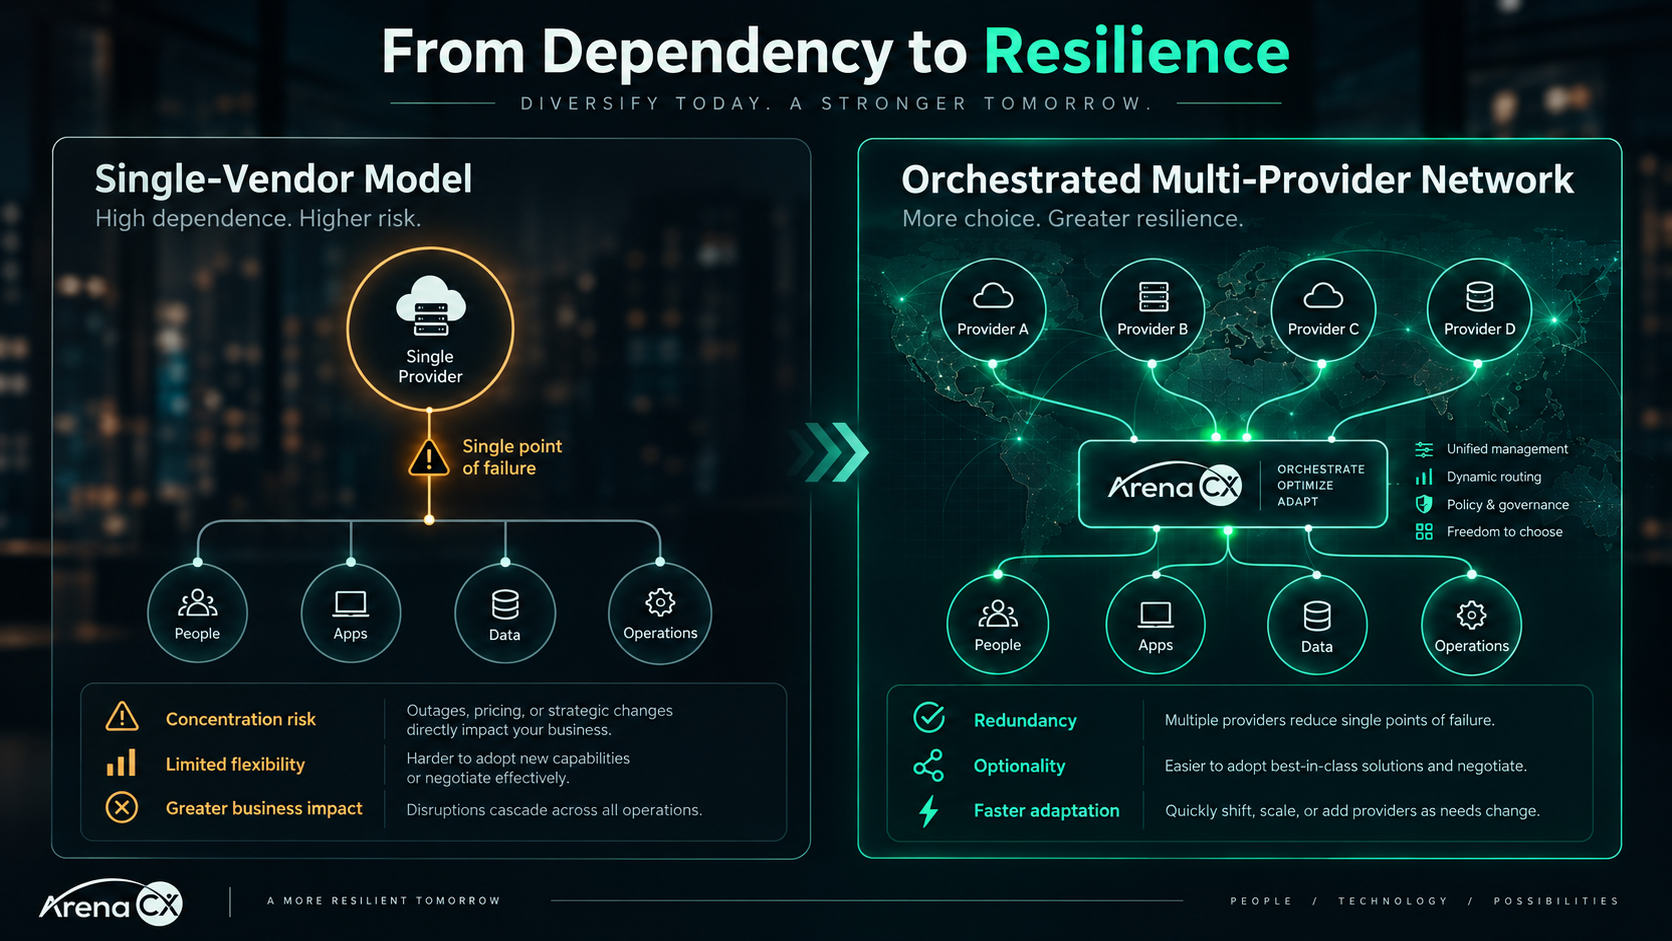Viewport: 1672px width, 941px height.
Task: Click 'Disruptions cascade across all operations.'
Action: coord(554,810)
